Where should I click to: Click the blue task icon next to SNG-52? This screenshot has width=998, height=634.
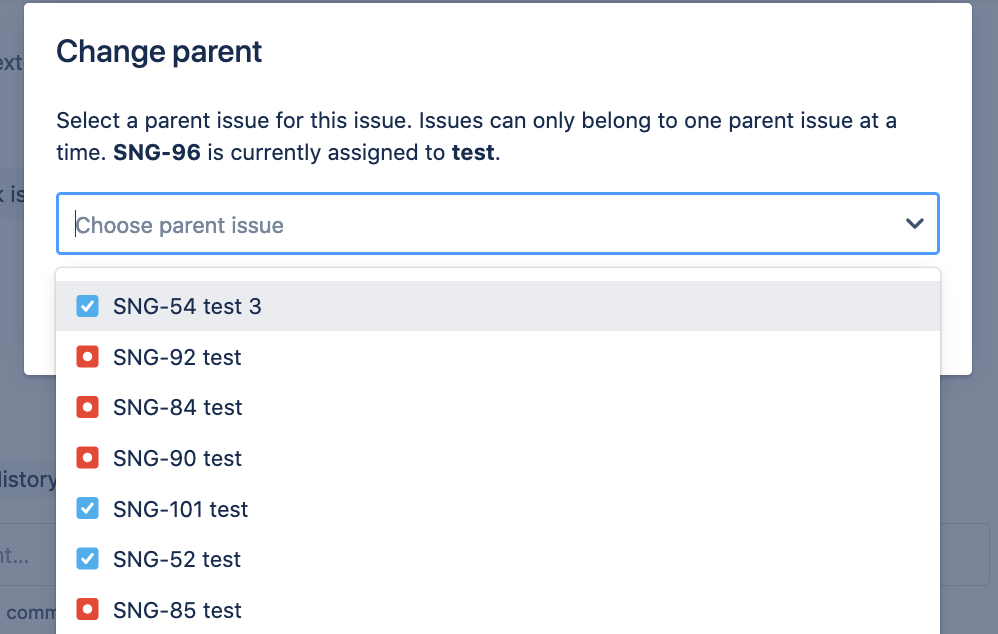87,559
